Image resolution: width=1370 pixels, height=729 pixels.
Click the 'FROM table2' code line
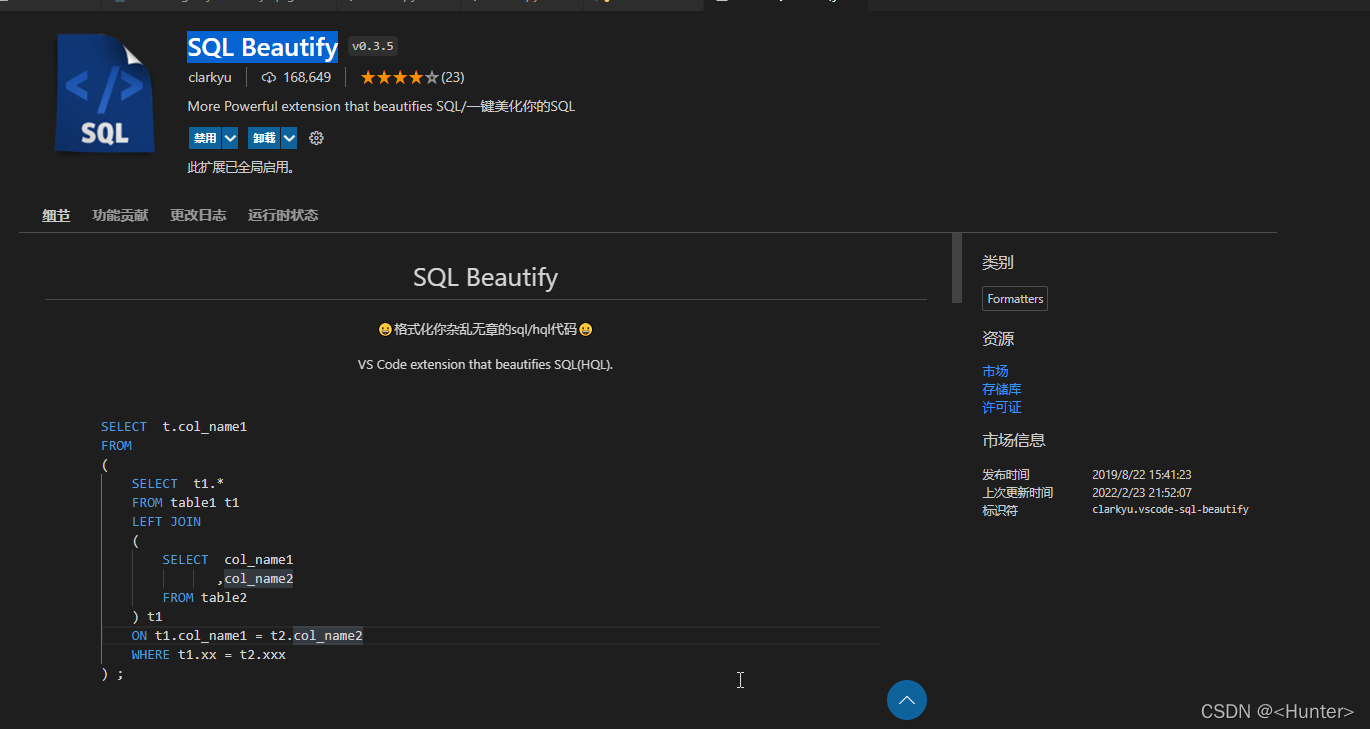205,597
